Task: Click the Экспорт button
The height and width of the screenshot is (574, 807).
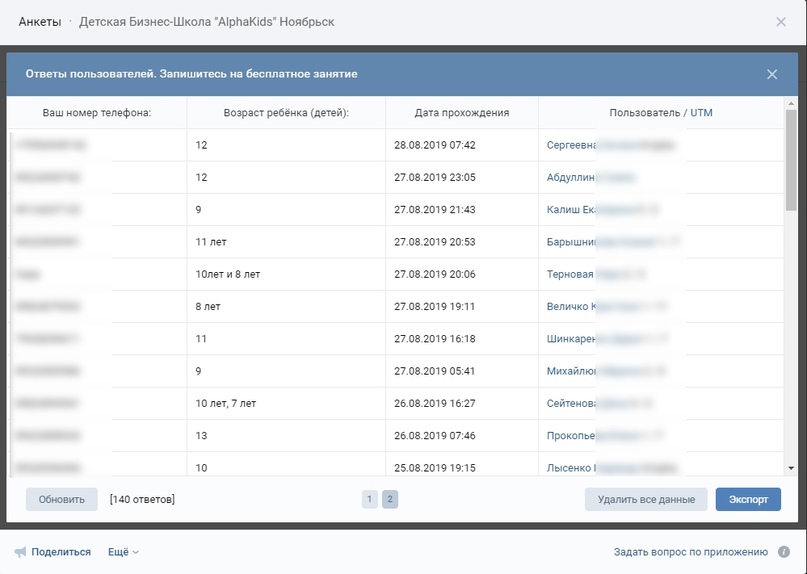Action: pos(748,499)
